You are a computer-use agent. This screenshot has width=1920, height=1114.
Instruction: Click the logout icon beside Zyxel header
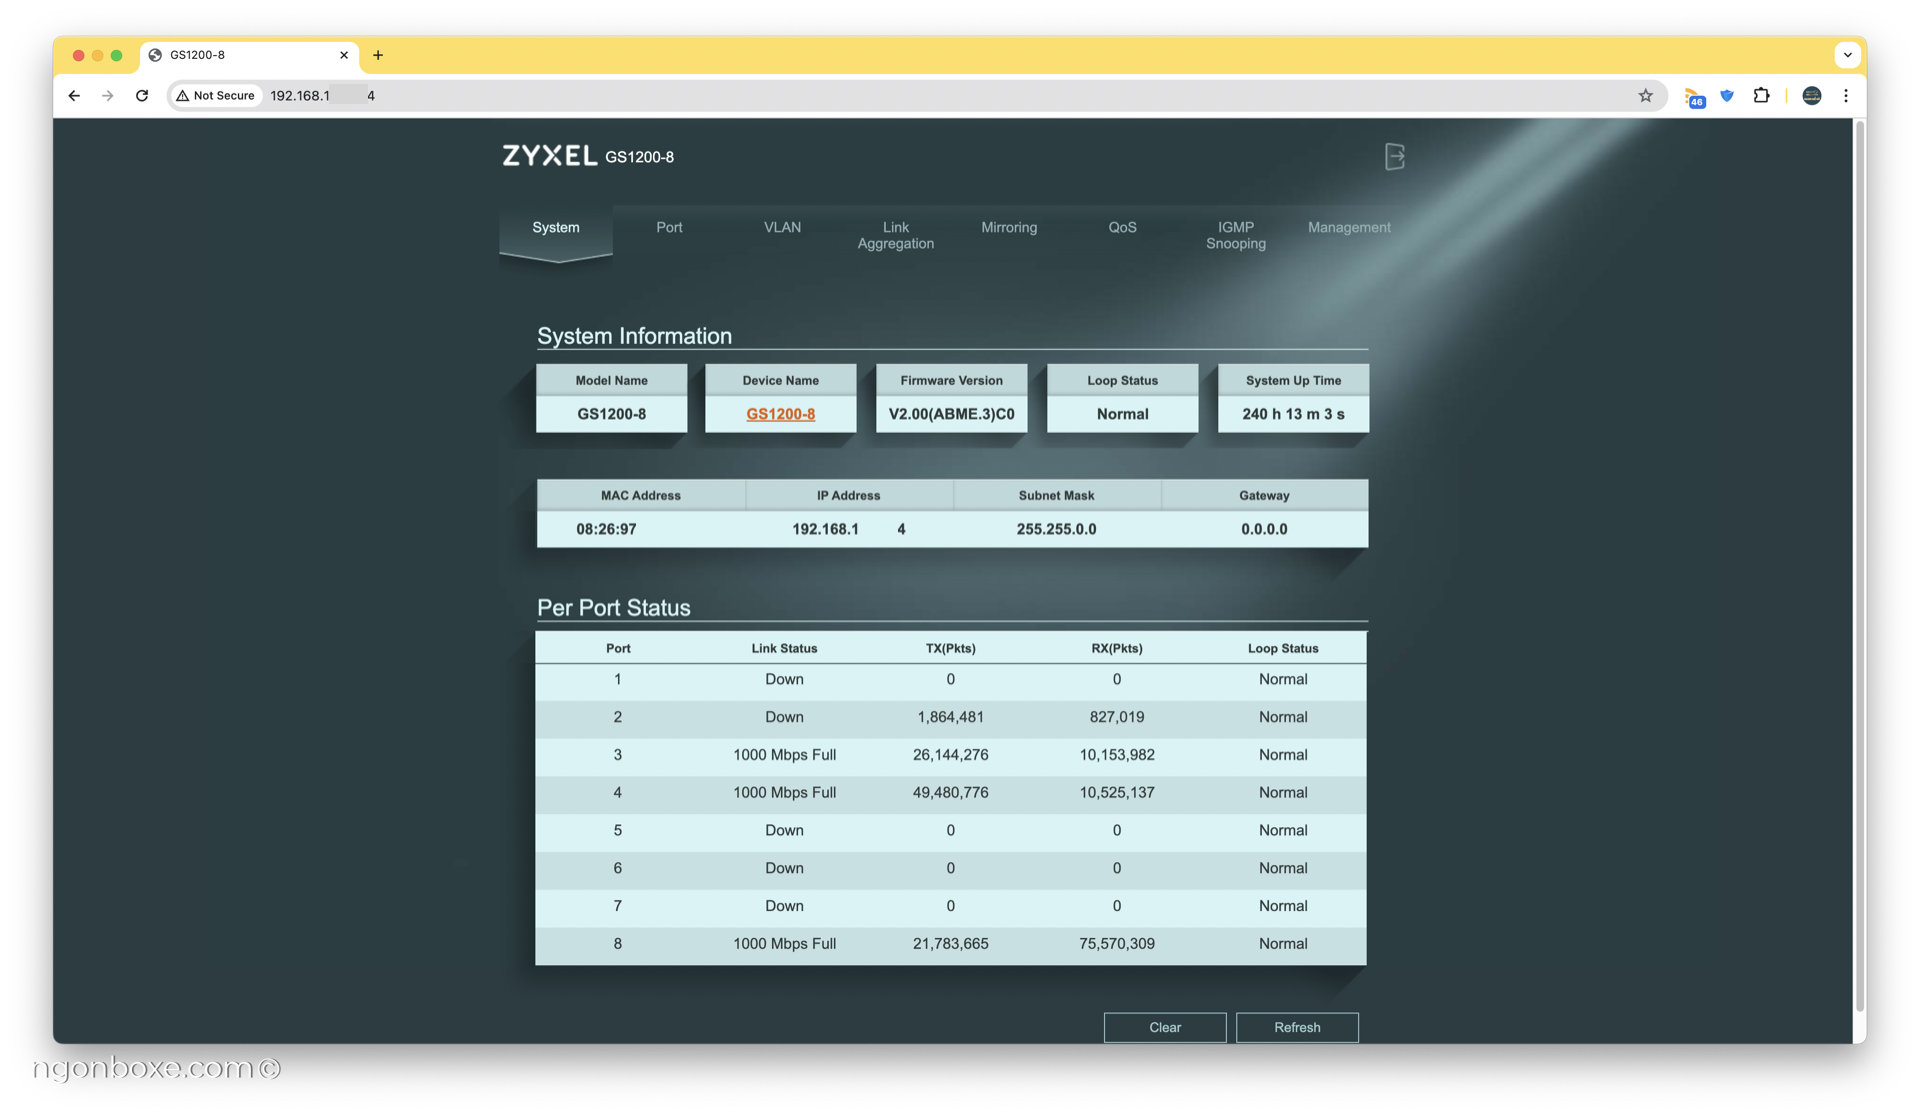tap(1395, 156)
